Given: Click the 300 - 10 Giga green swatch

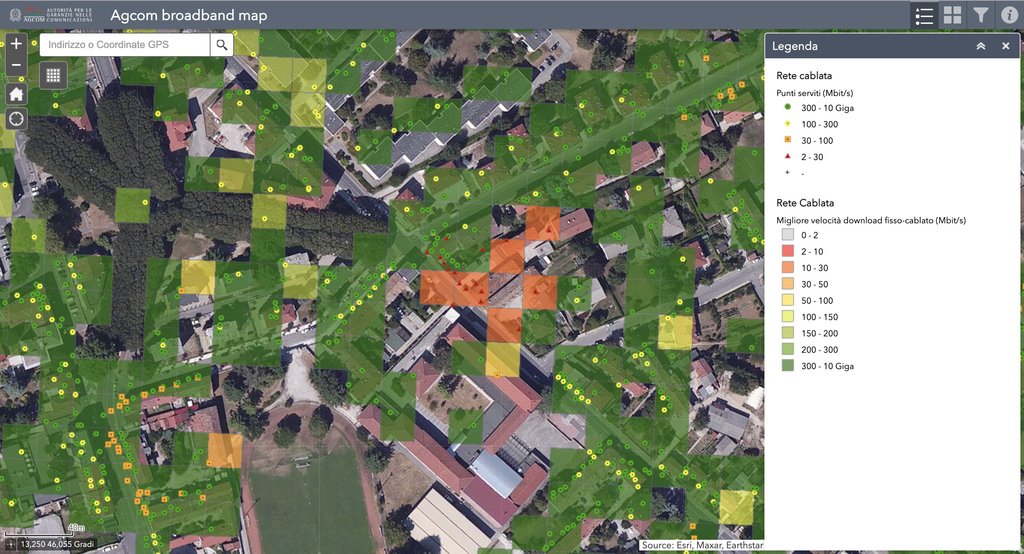Looking at the screenshot, I should (787, 366).
